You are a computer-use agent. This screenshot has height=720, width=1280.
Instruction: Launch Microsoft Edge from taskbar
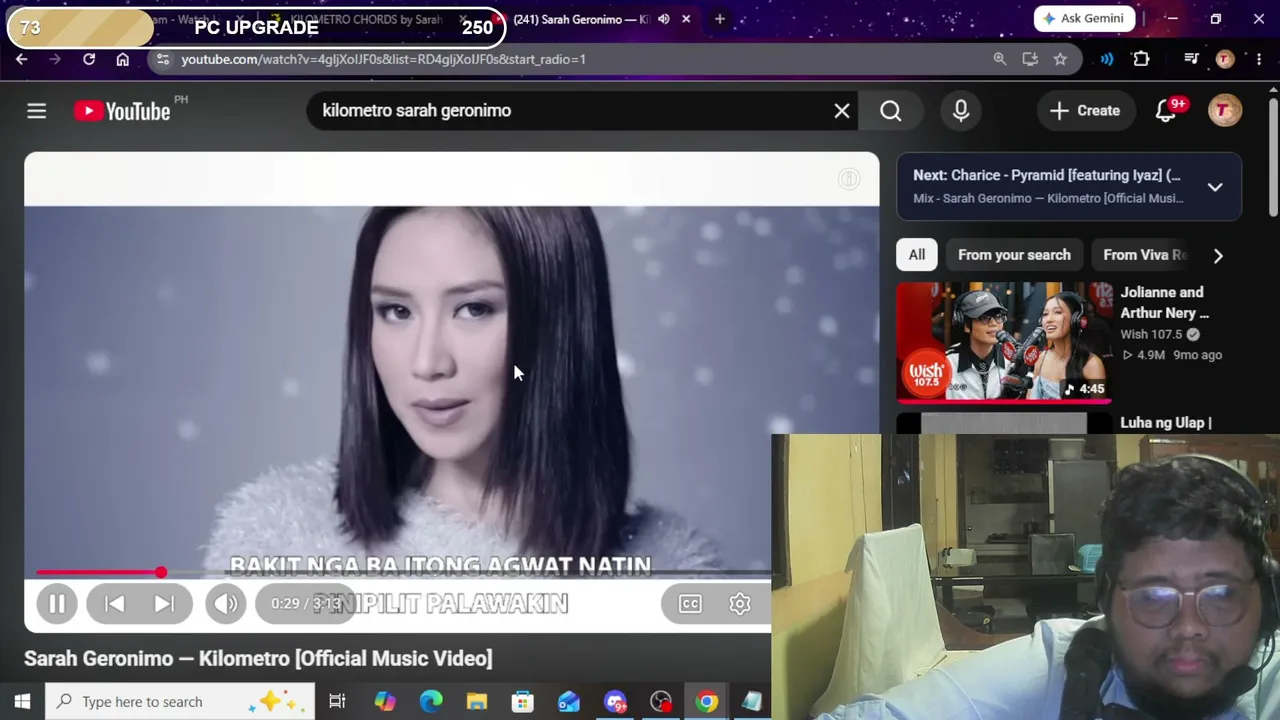[x=431, y=702]
